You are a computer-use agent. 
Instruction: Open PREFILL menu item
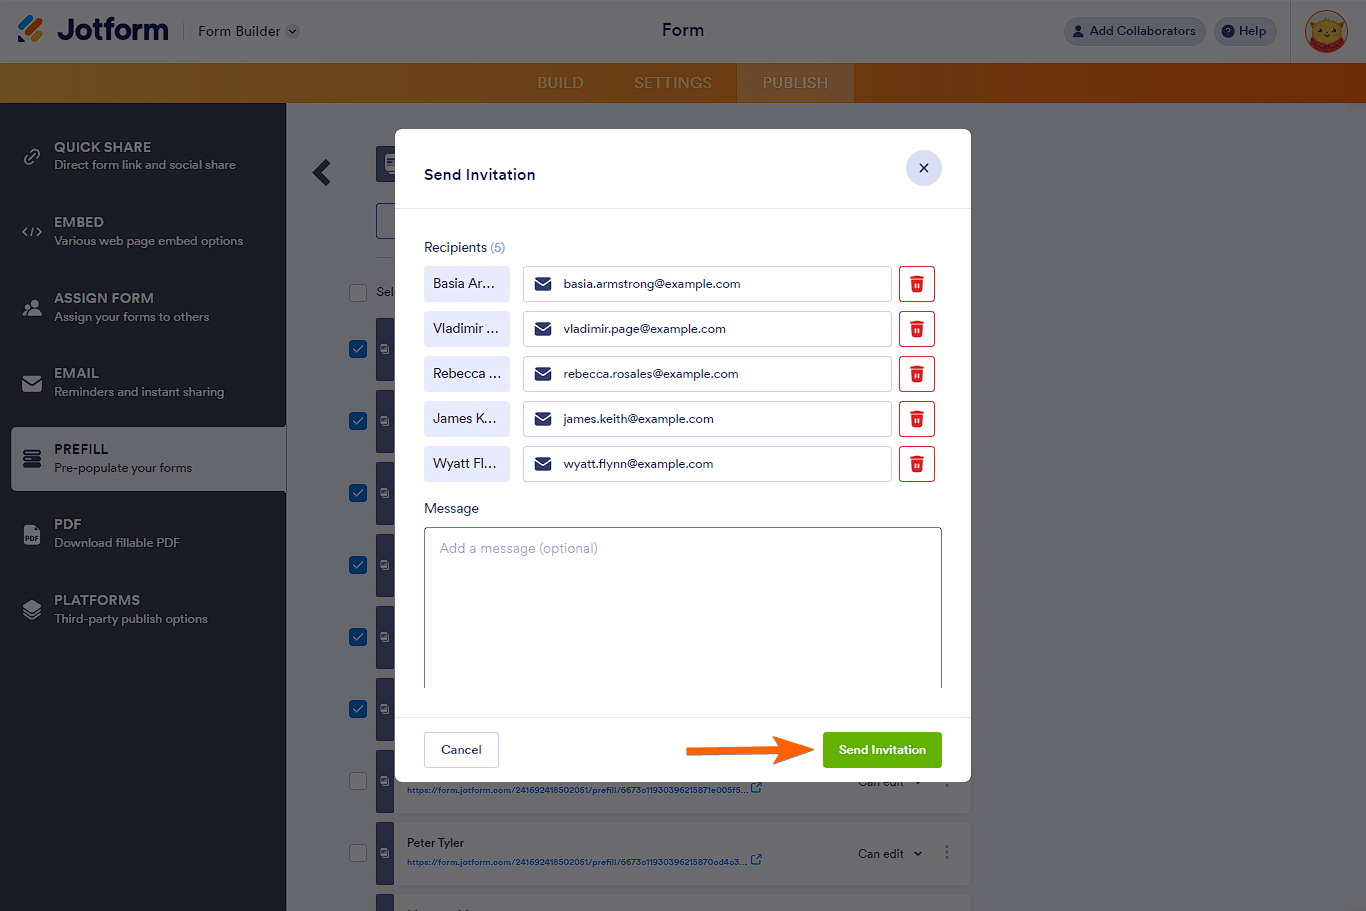coord(148,459)
